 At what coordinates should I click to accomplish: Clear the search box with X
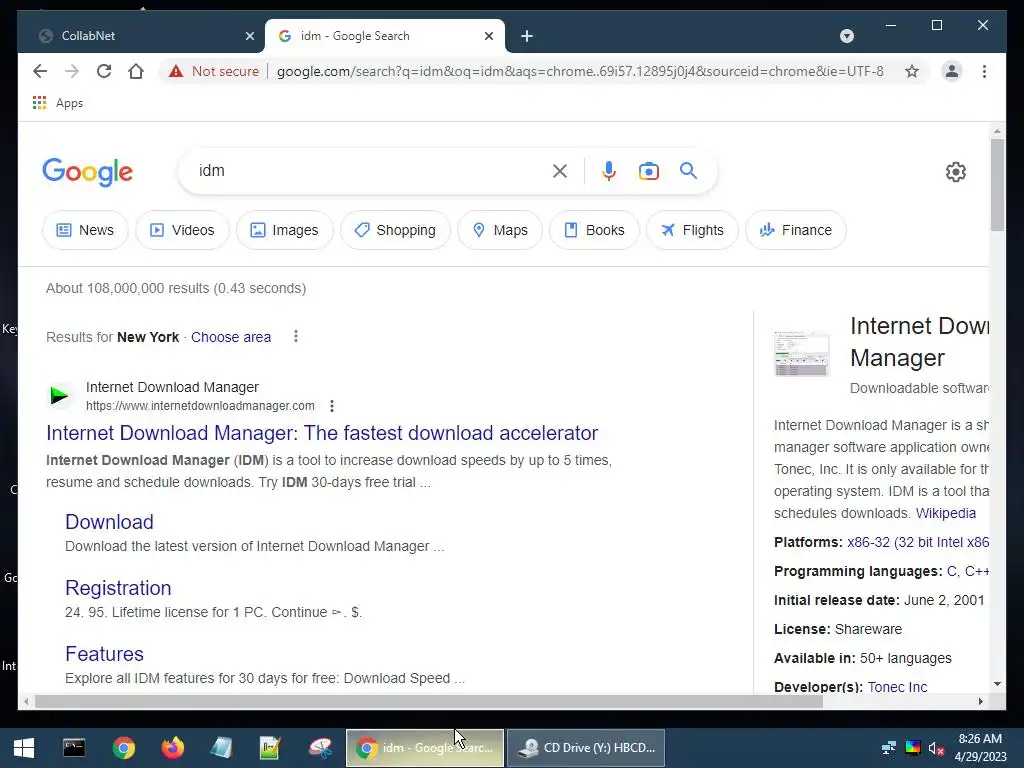pos(560,171)
